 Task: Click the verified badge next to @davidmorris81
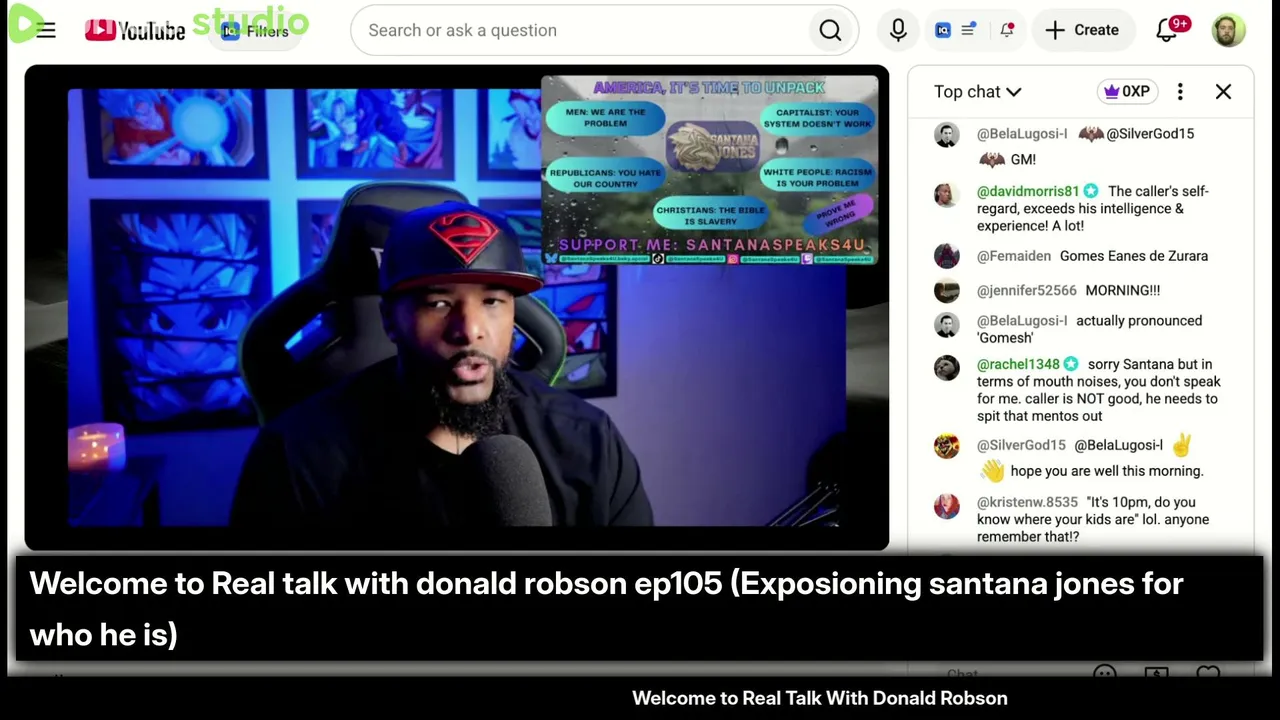(1090, 191)
